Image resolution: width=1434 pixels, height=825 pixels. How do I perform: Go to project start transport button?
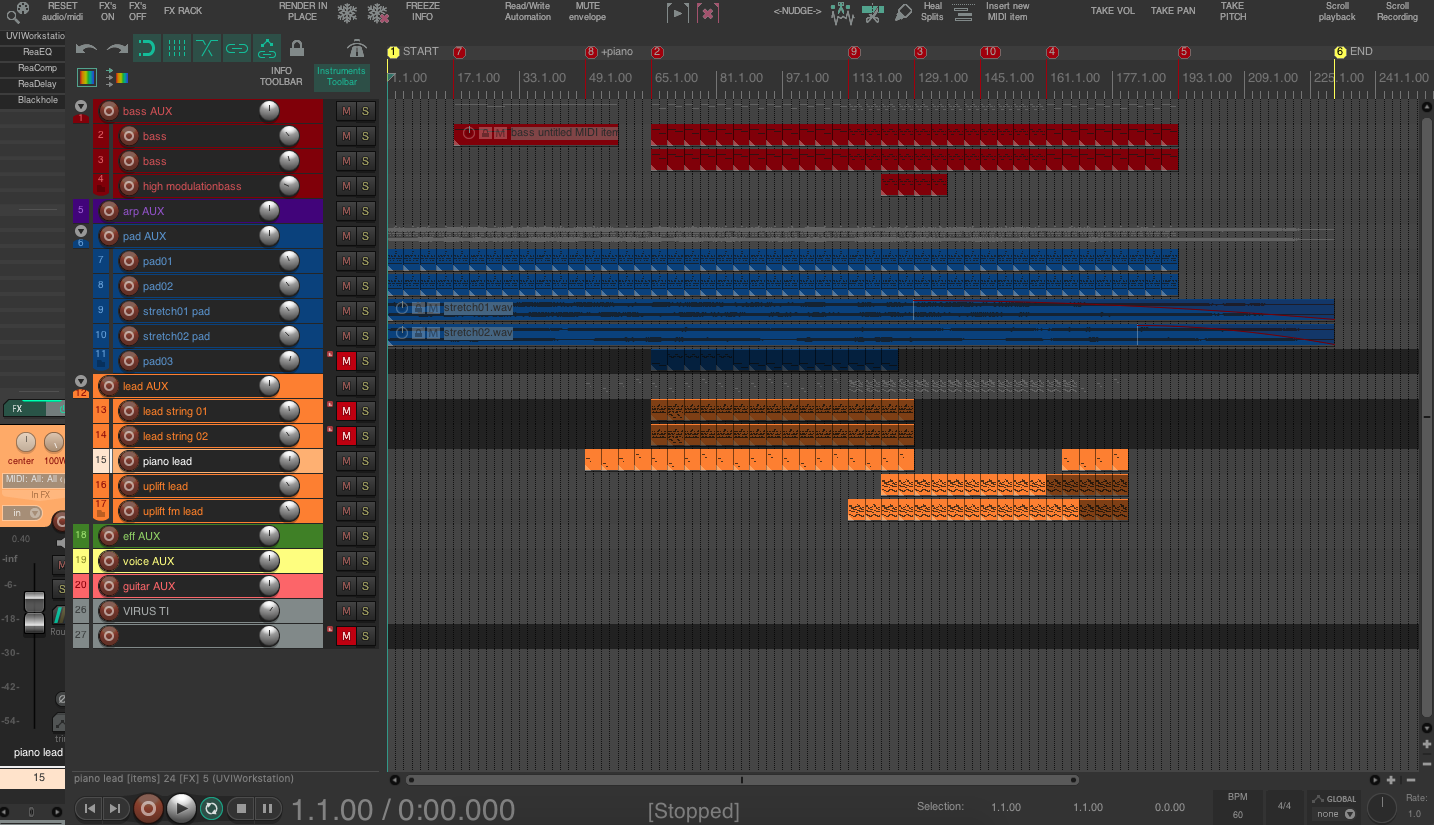pos(90,808)
